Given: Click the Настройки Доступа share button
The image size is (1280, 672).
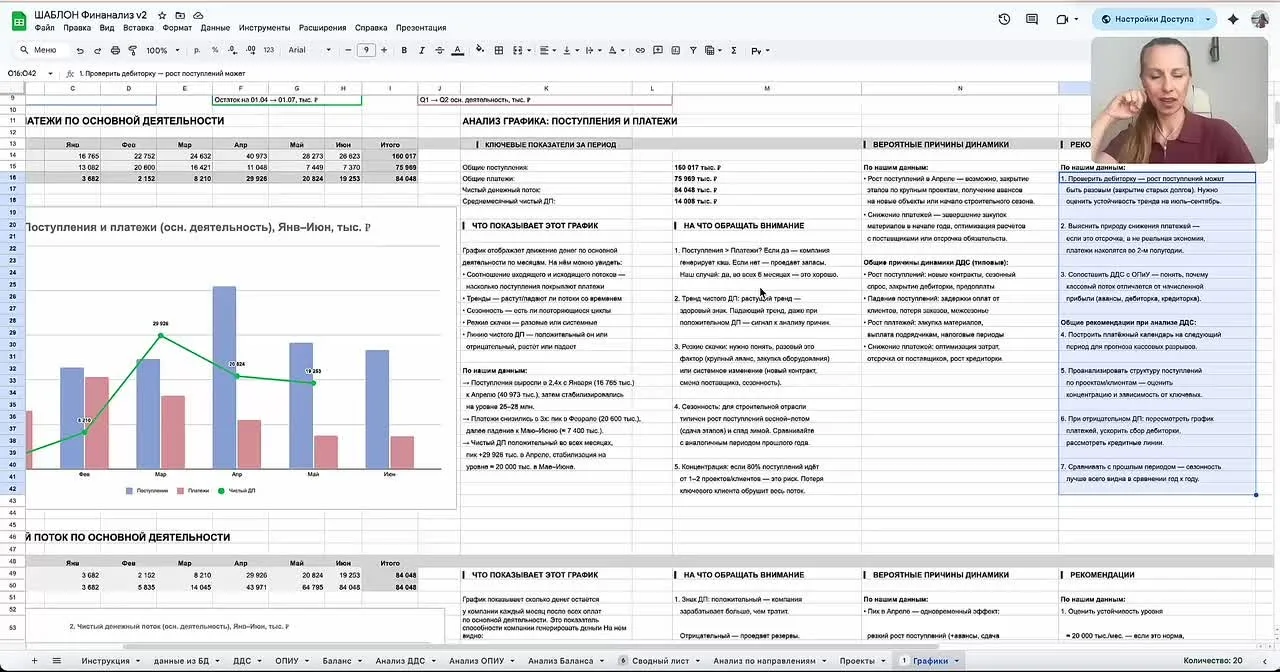Looking at the screenshot, I should (x=1147, y=19).
